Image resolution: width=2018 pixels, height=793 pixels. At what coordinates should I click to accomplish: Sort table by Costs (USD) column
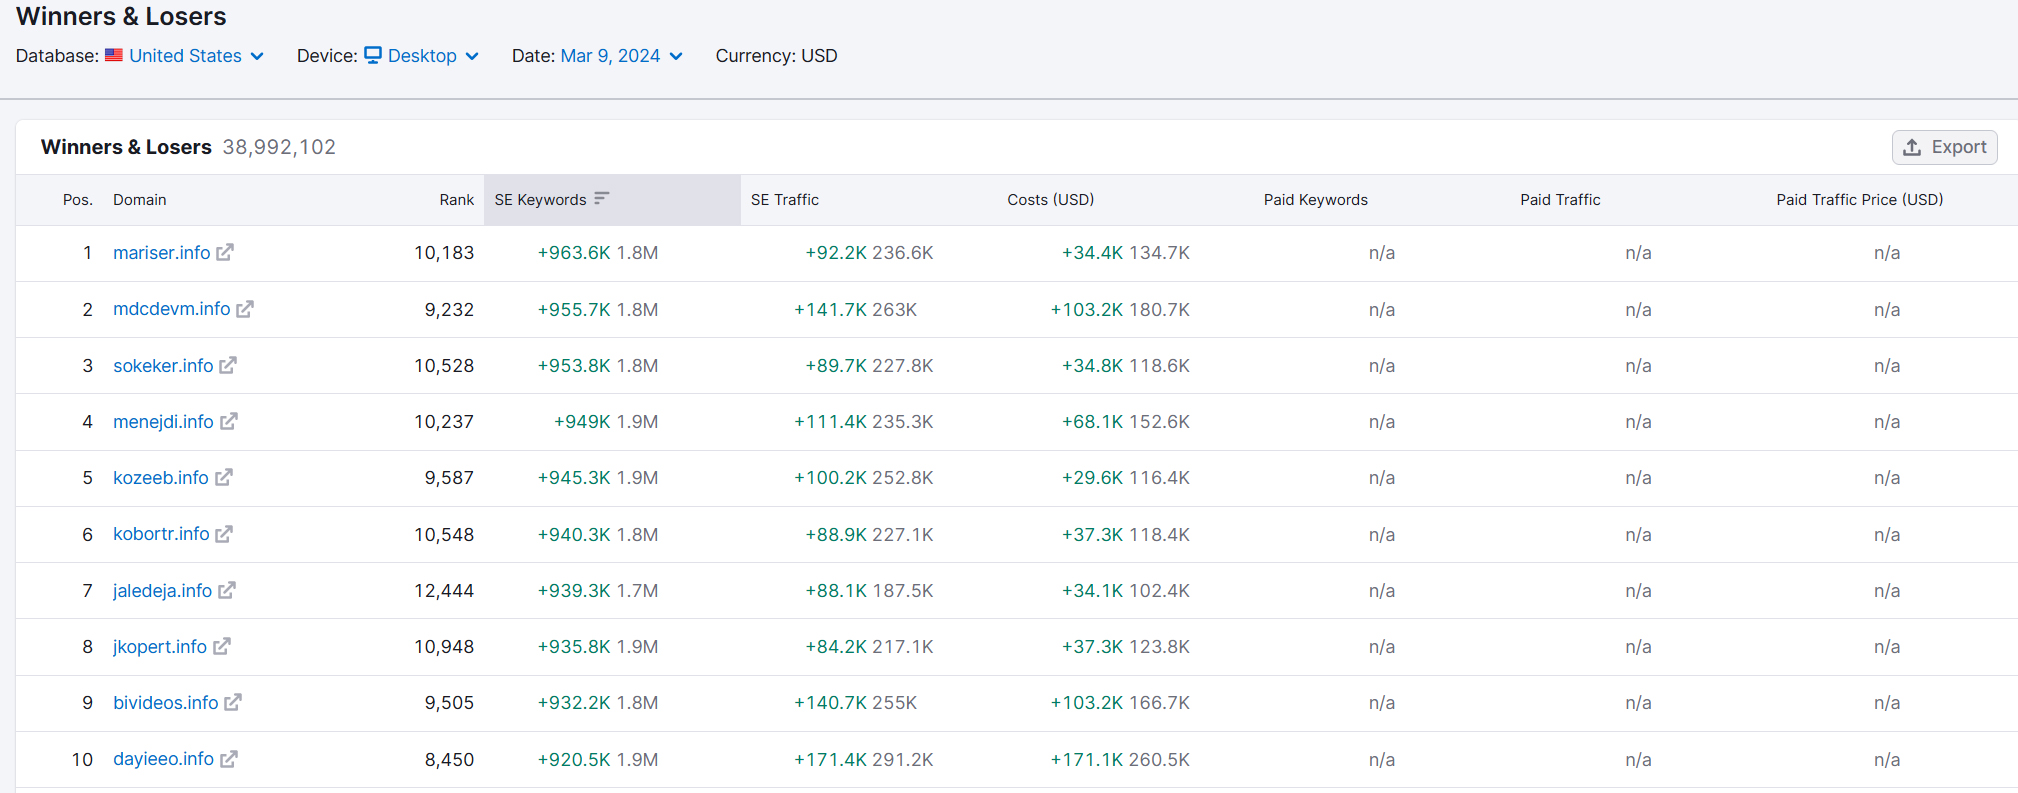point(1051,200)
